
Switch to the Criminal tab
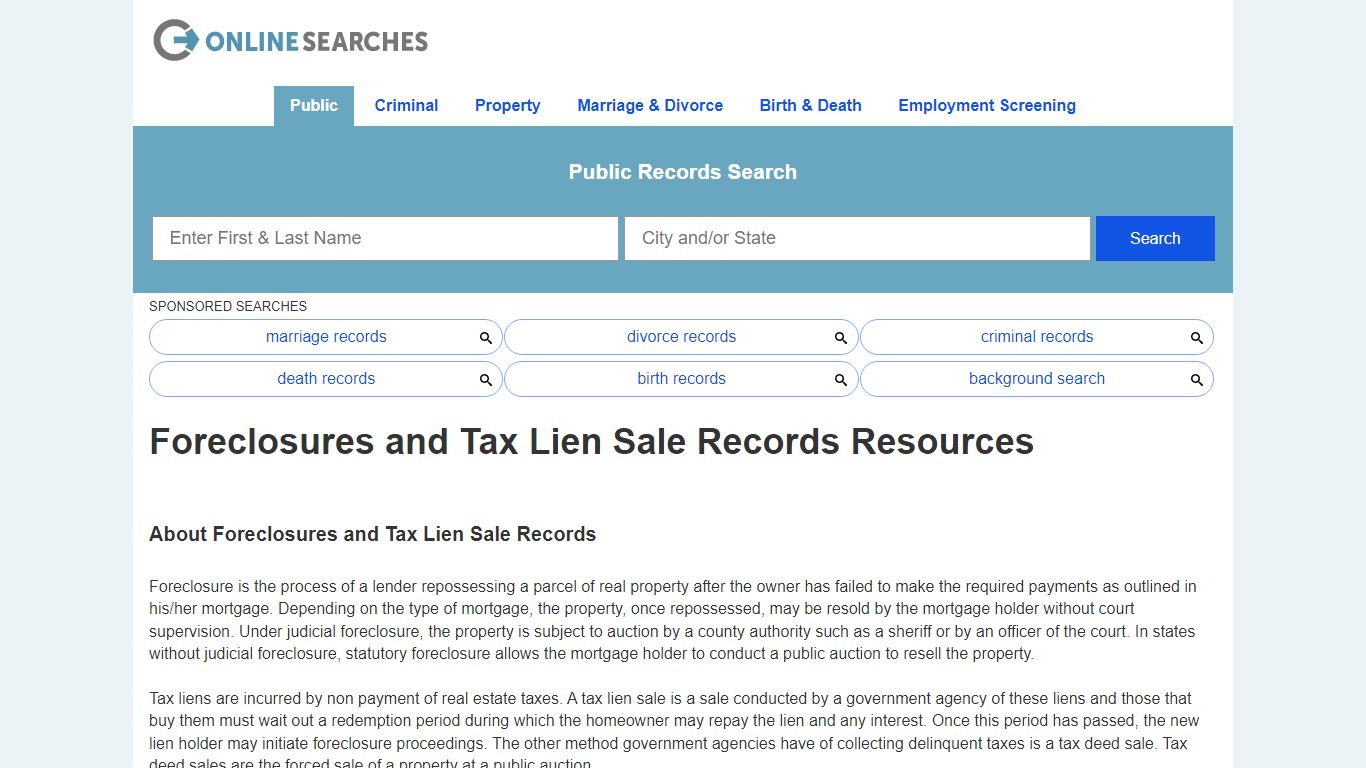[406, 106]
